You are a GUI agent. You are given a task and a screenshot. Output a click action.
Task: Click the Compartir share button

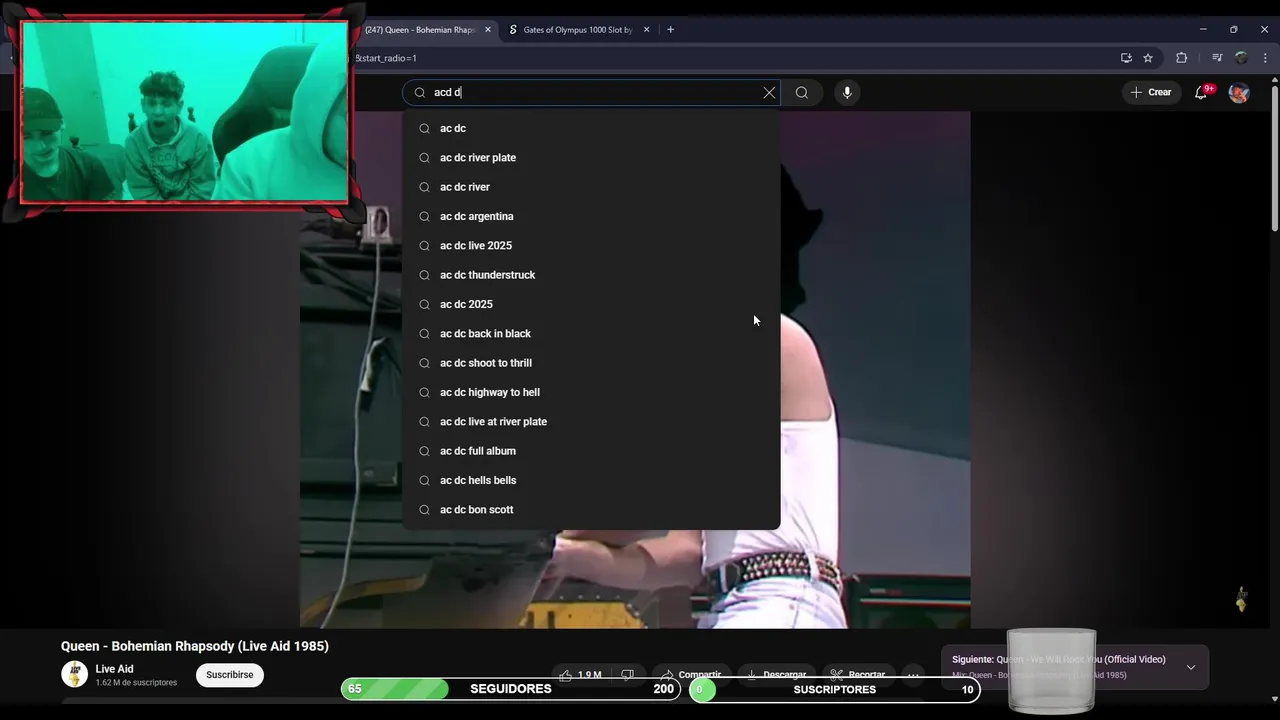click(691, 675)
